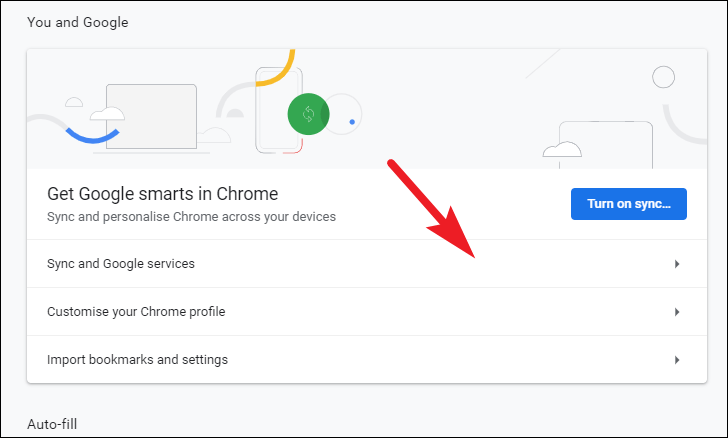
Task: Click the Get Google smarts in Chrome headline
Action: coord(162,194)
